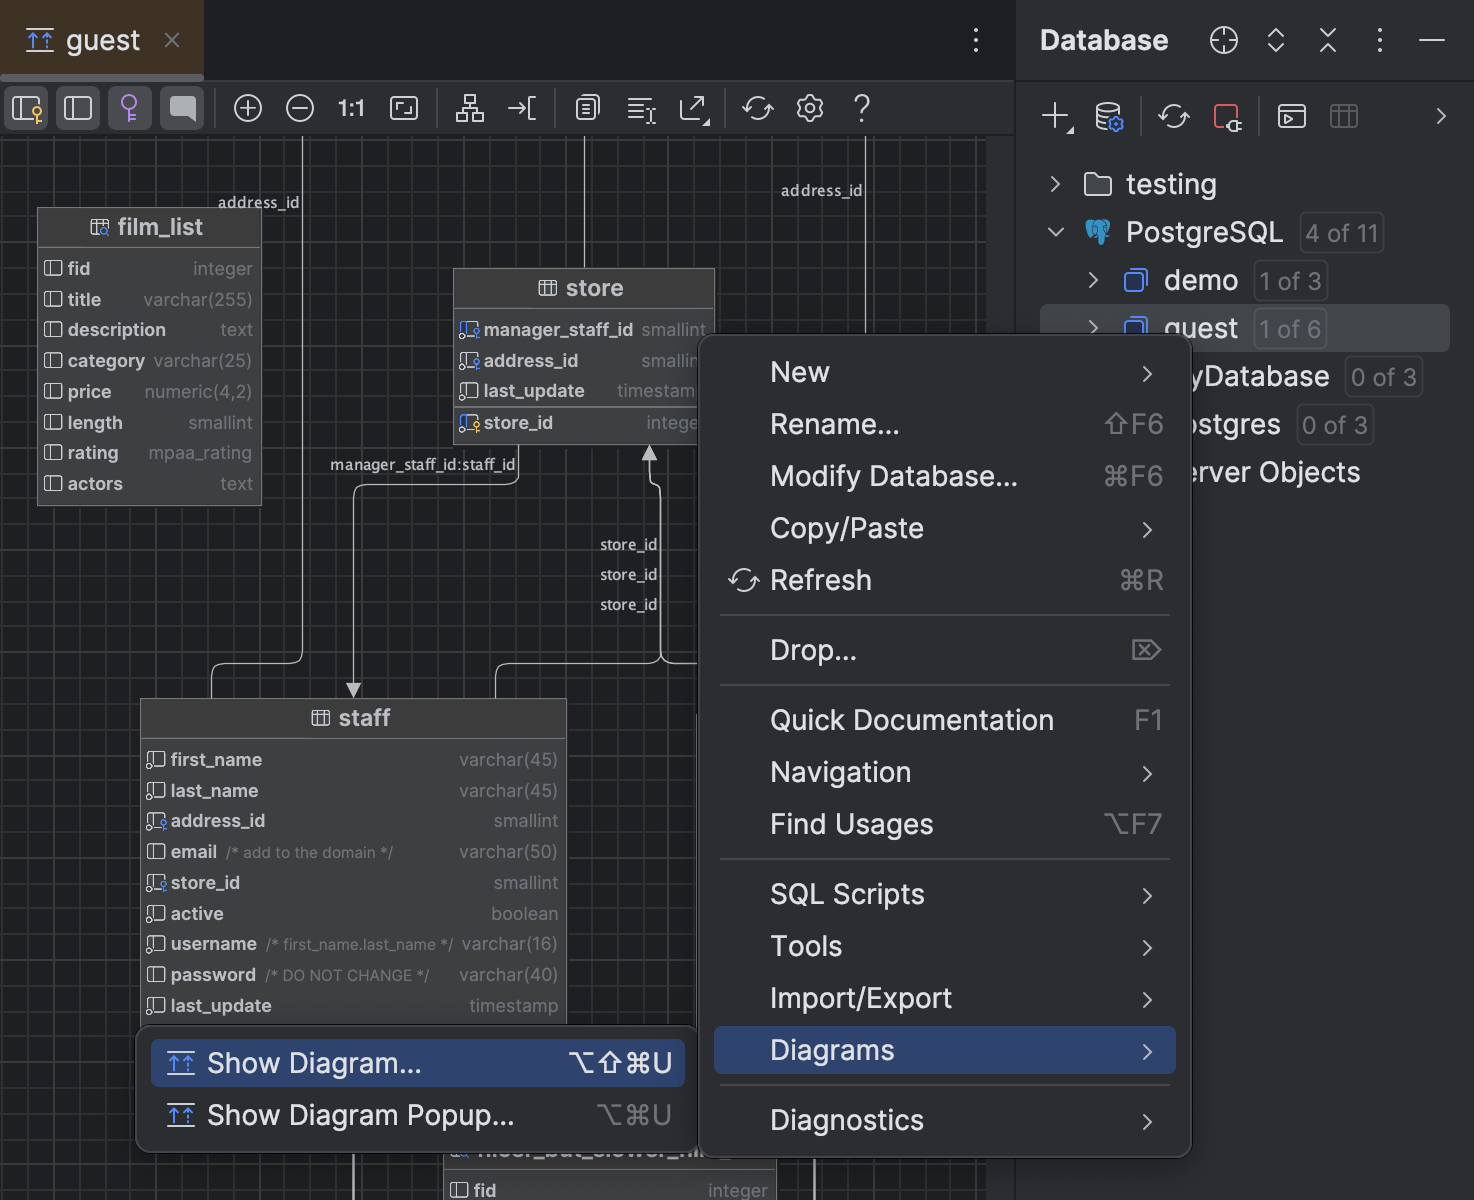Reset diagram zoom to 1:1
1474x1200 pixels.
click(351, 108)
